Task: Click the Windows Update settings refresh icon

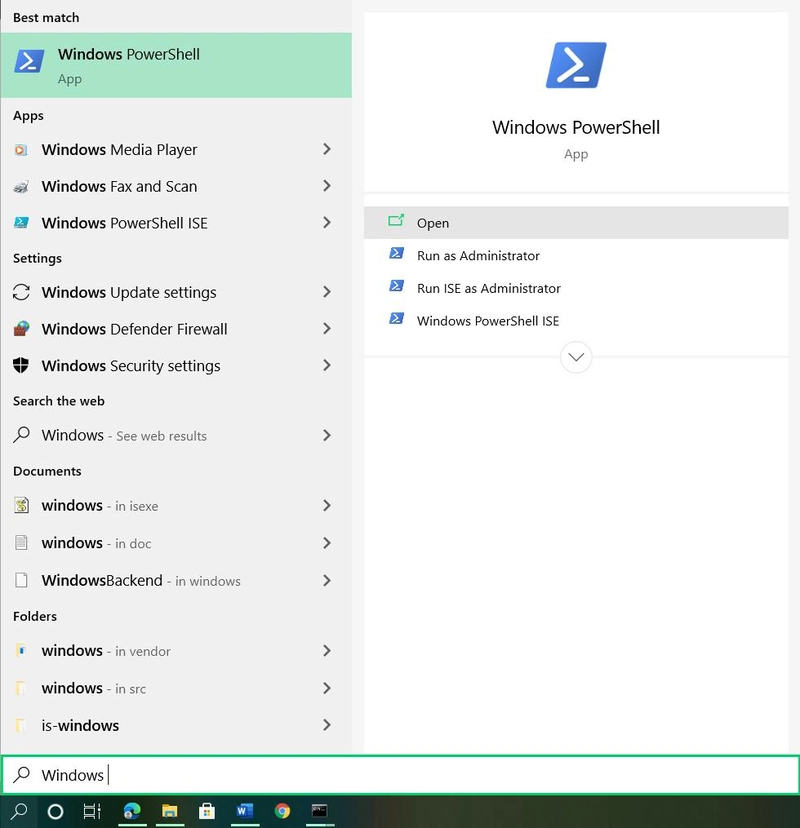Action: pos(21,292)
